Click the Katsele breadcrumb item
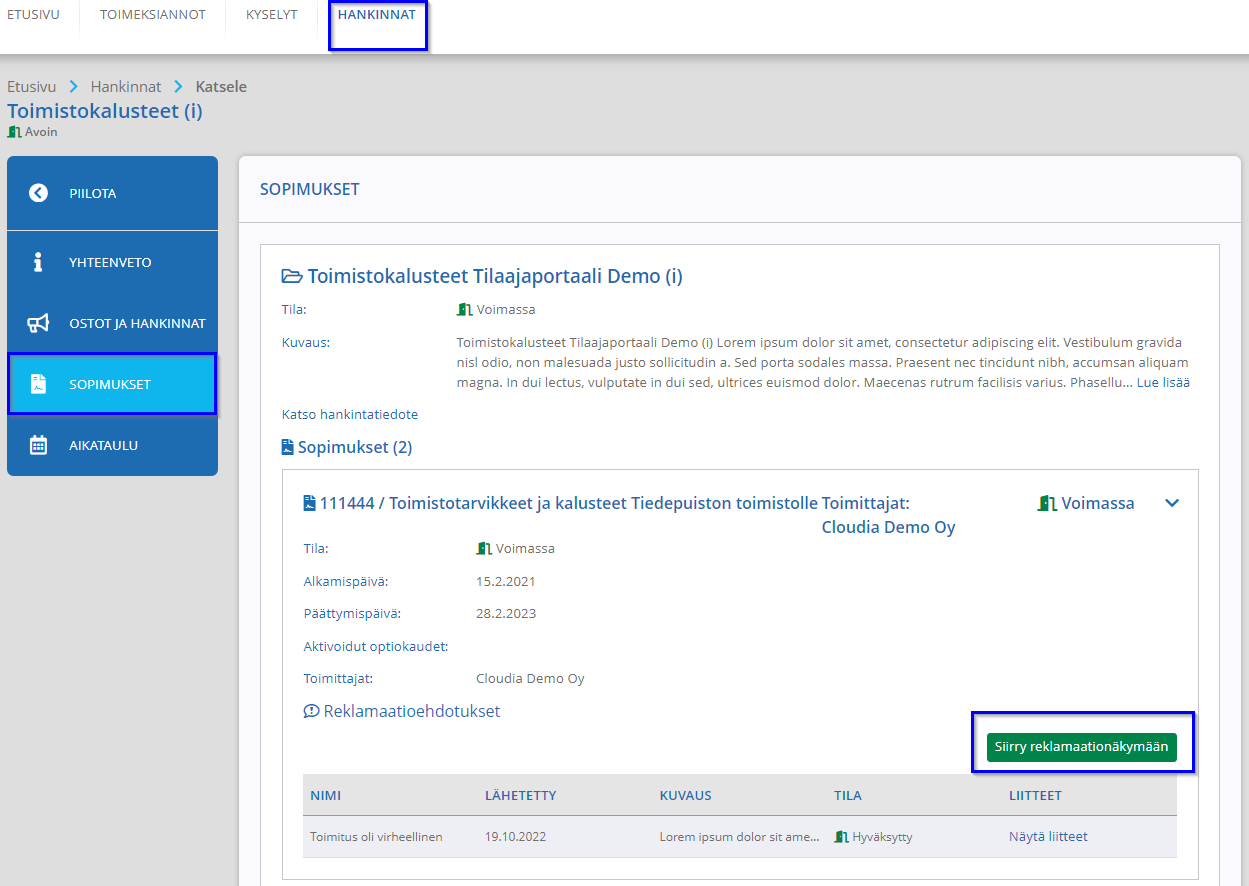The height and width of the screenshot is (886, 1249). point(221,87)
